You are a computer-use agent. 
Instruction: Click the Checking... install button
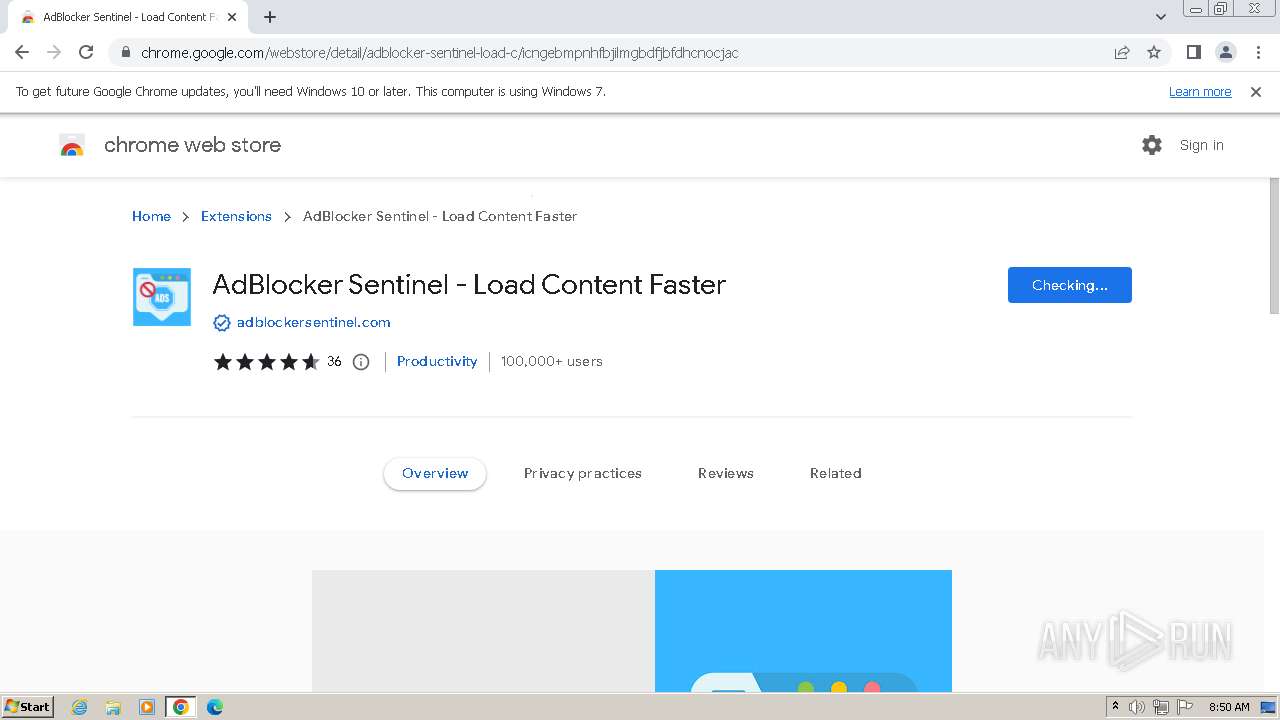(x=1069, y=285)
